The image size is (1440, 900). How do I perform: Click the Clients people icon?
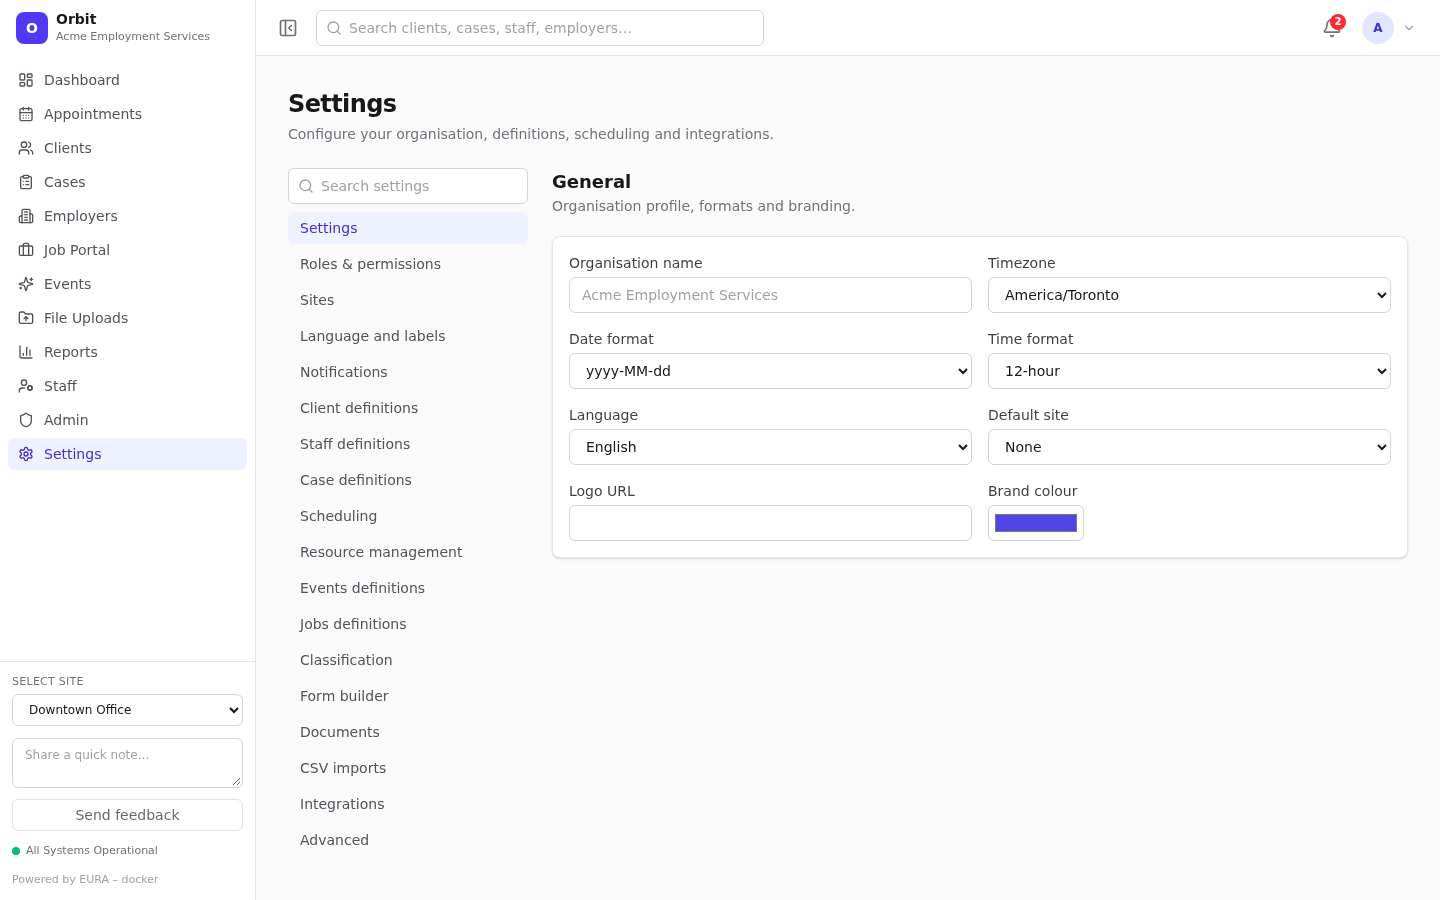tap(26, 148)
